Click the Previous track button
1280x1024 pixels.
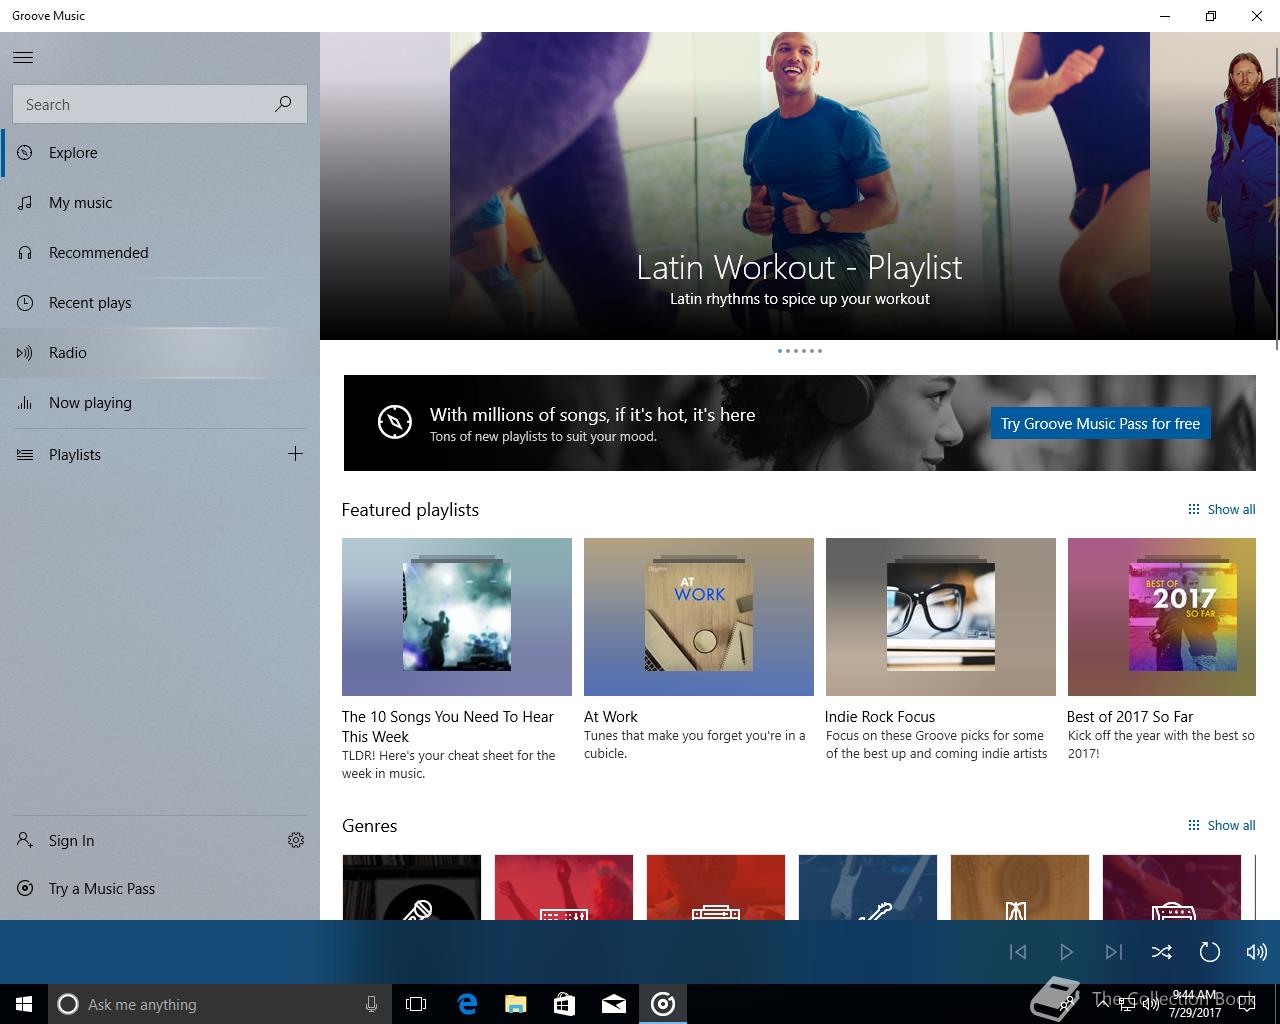tap(1018, 952)
